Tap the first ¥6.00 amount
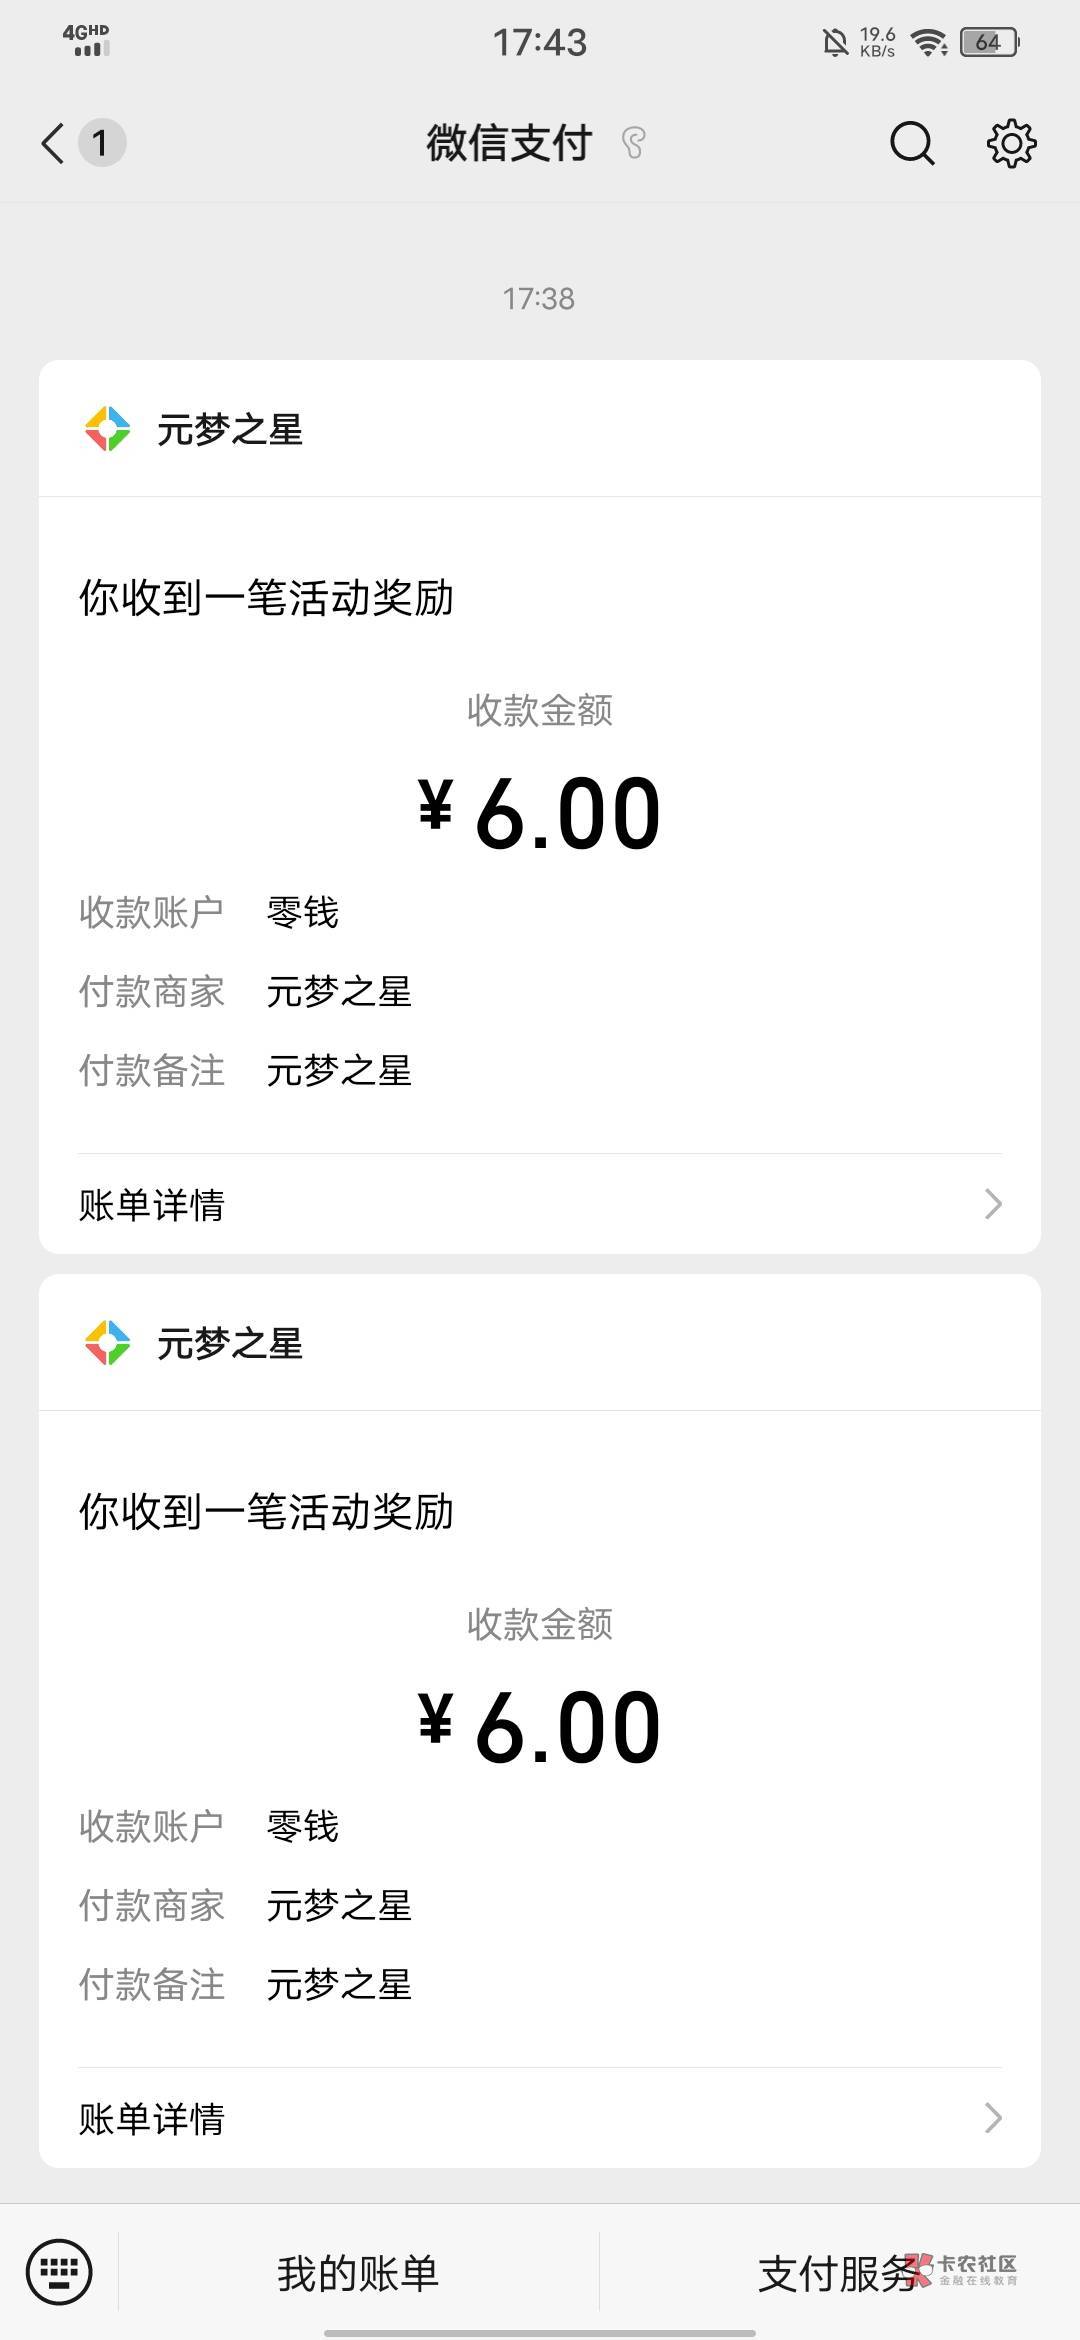The image size is (1080, 2340). pos(540,813)
